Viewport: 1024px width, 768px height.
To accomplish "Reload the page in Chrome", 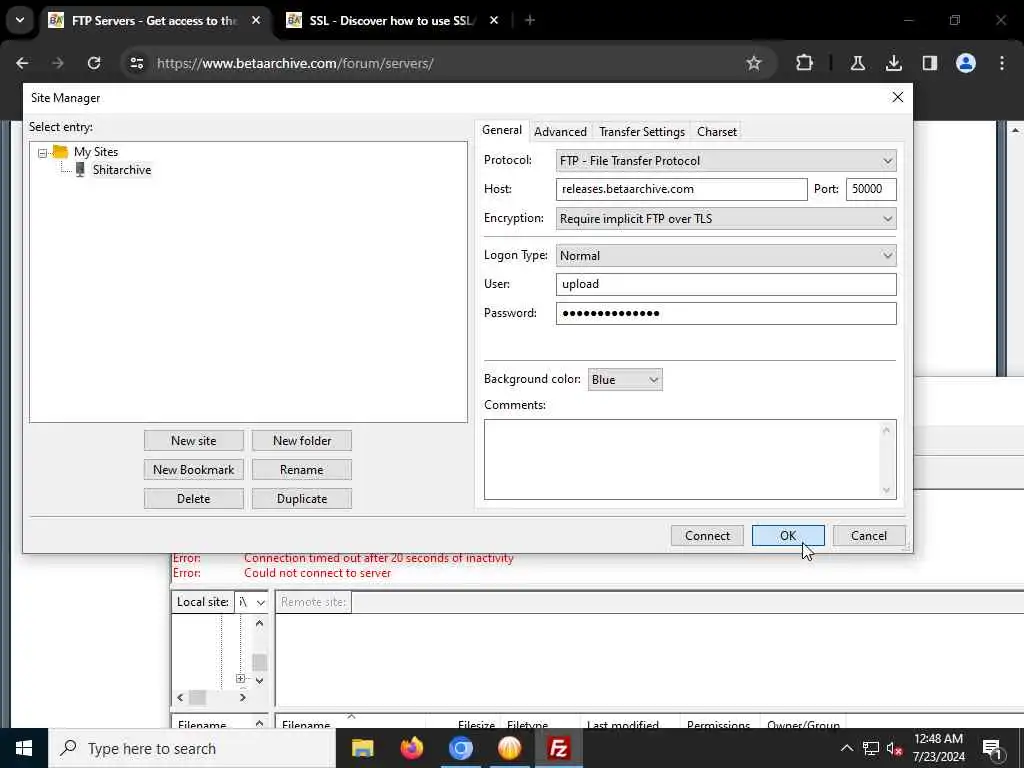I will 94,63.
